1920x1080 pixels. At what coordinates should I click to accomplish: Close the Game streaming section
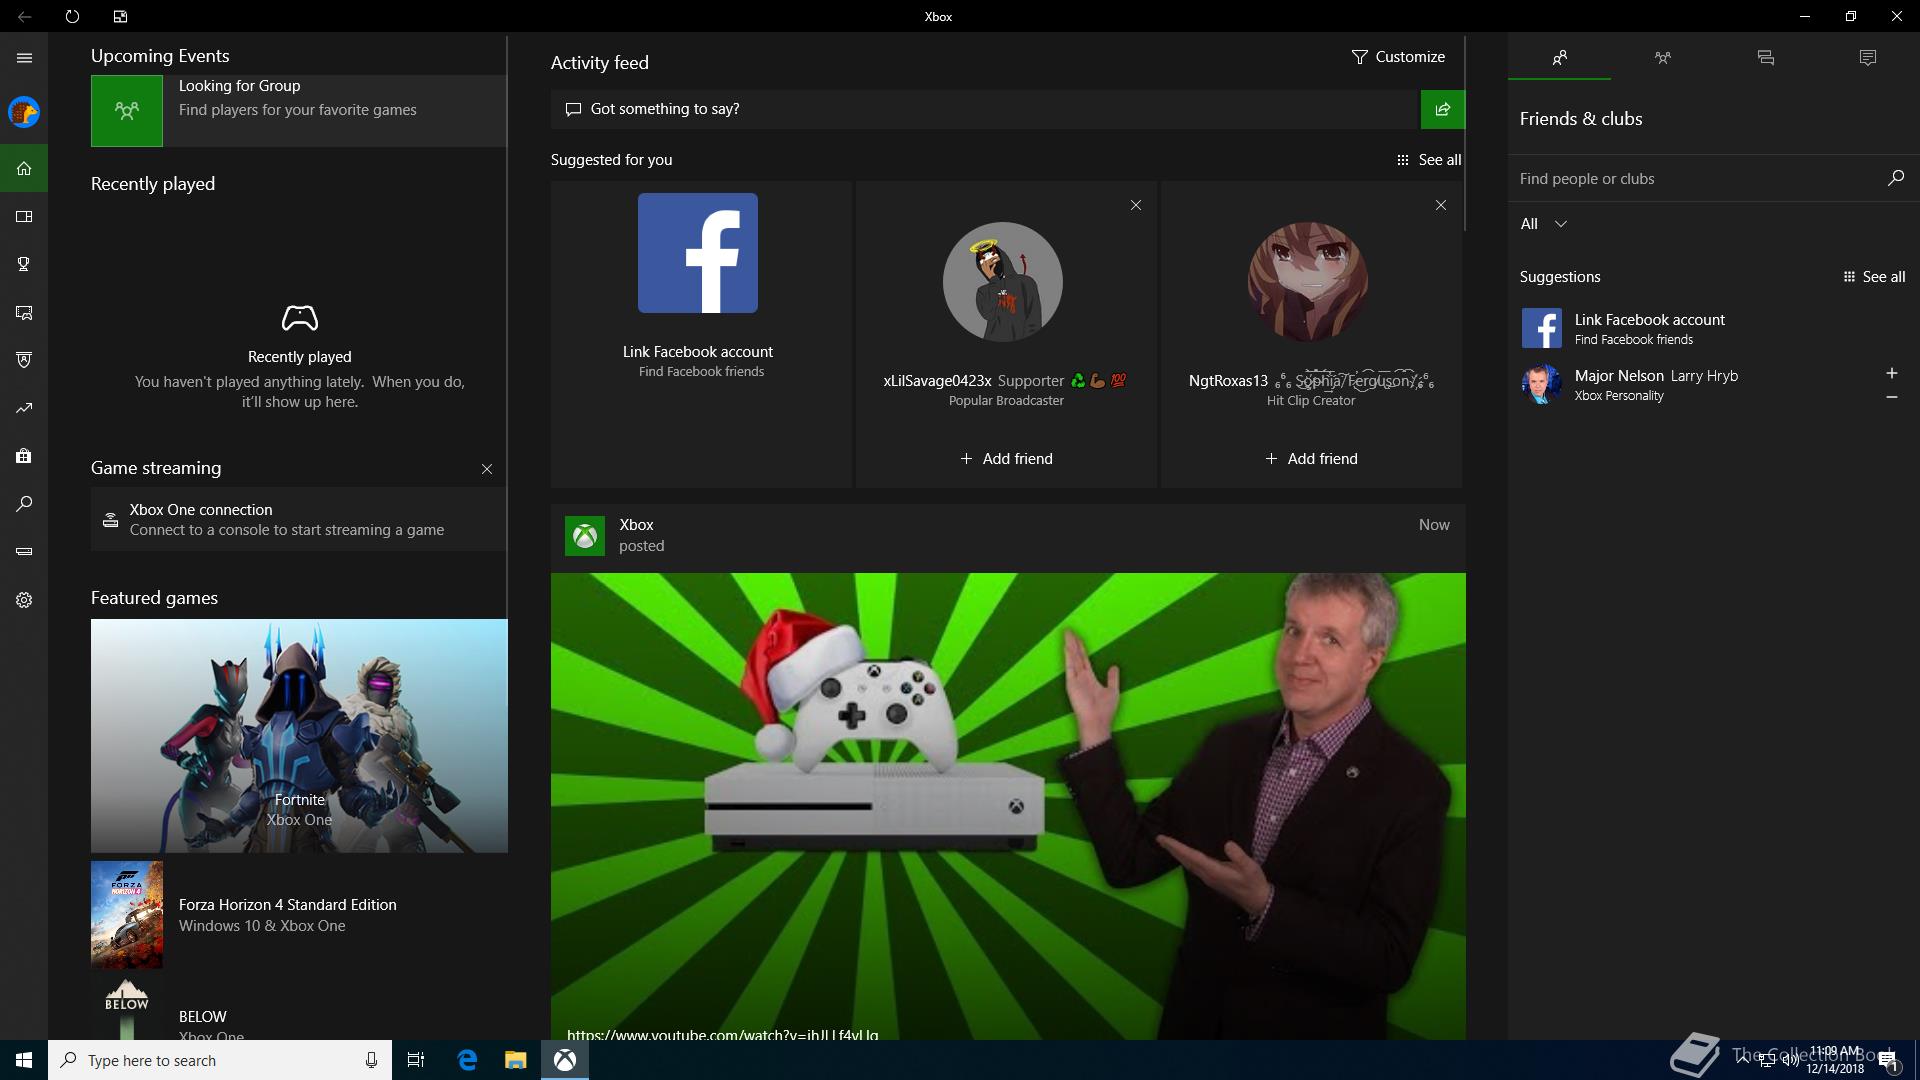(x=487, y=469)
